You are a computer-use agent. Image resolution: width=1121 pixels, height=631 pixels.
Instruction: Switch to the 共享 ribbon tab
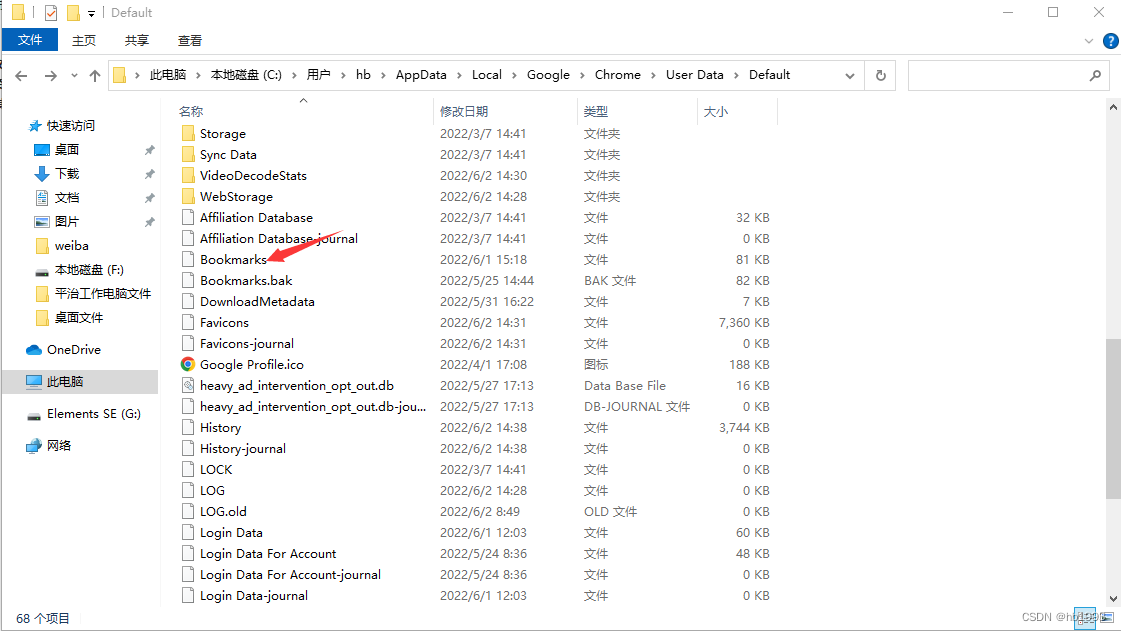point(137,41)
